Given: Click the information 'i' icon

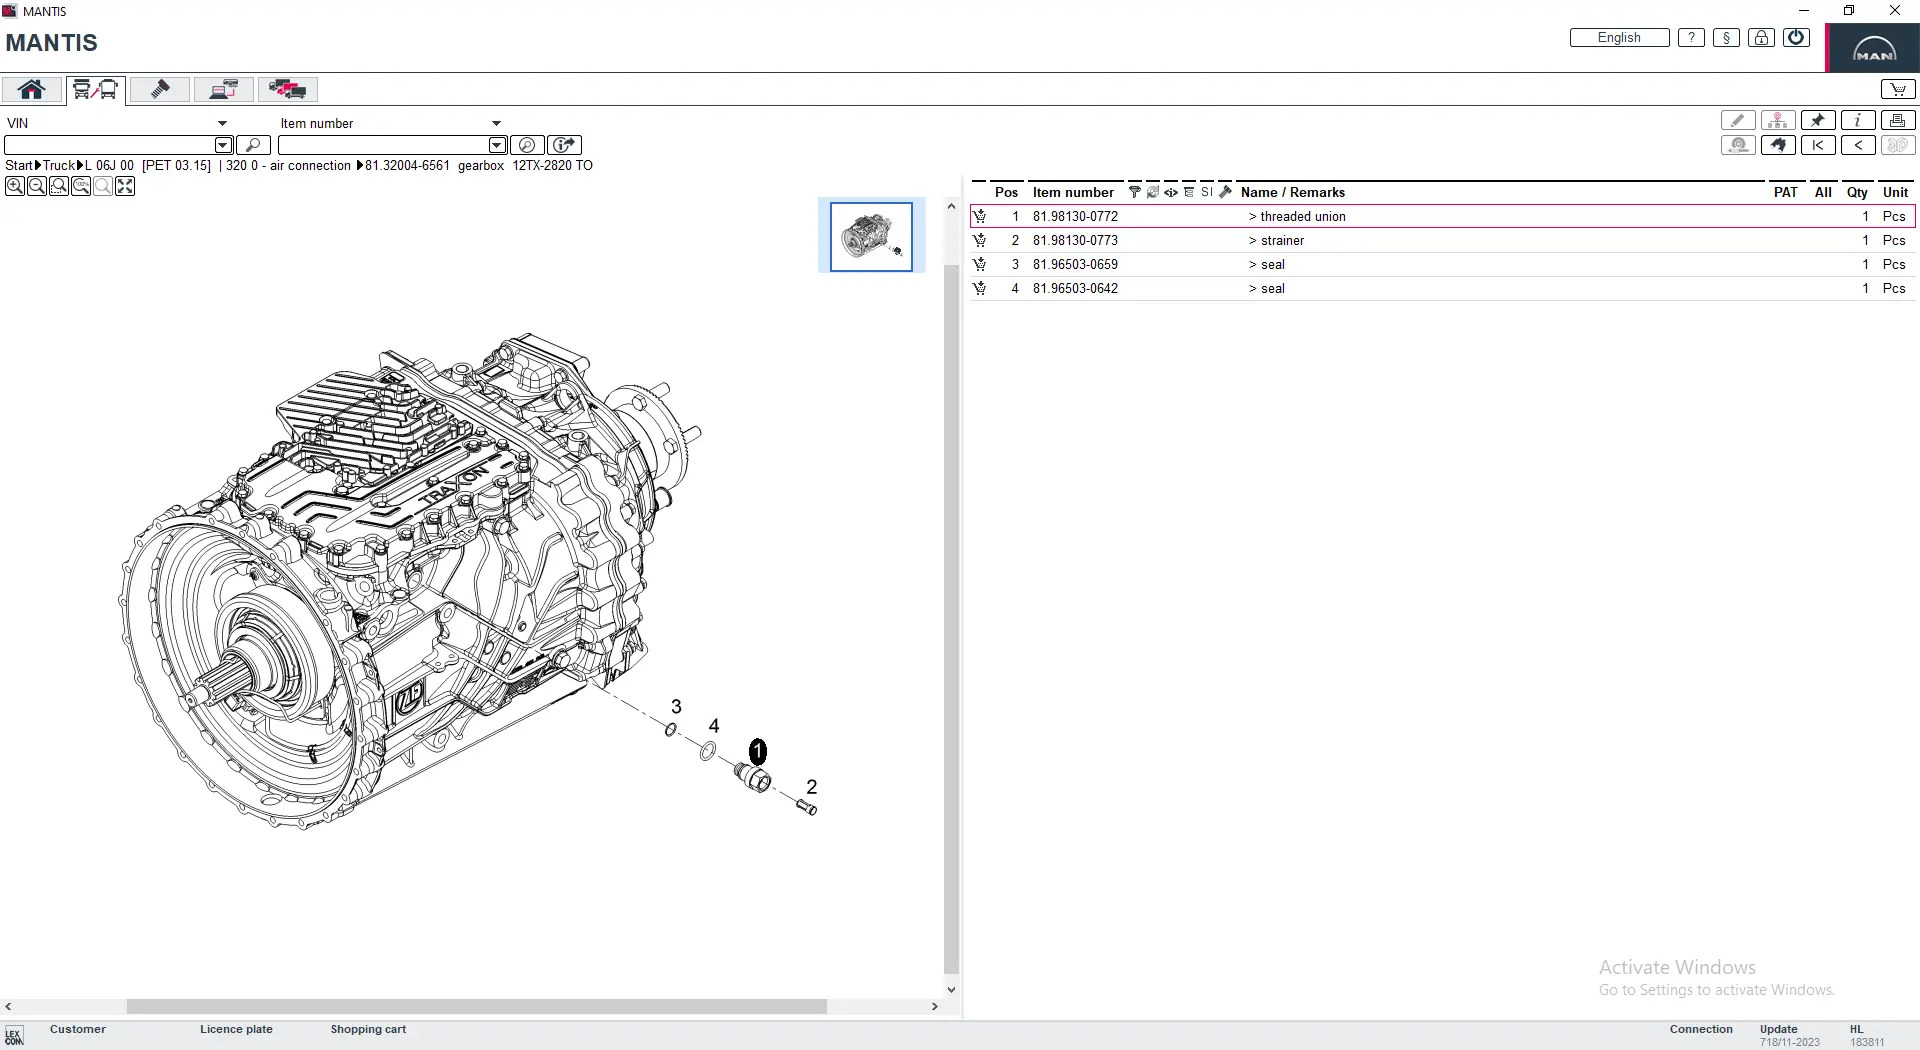Looking at the screenshot, I should coord(1857,120).
